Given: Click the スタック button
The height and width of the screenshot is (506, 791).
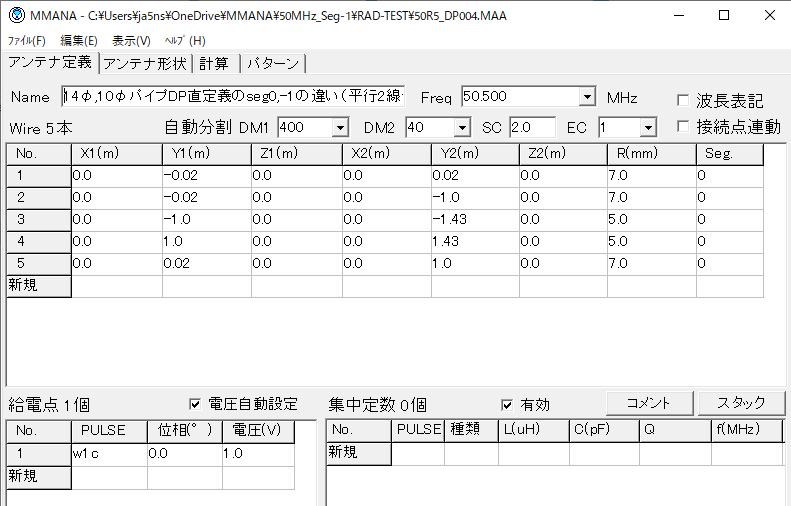Looking at the screenshot, I should tap(740, 402).
